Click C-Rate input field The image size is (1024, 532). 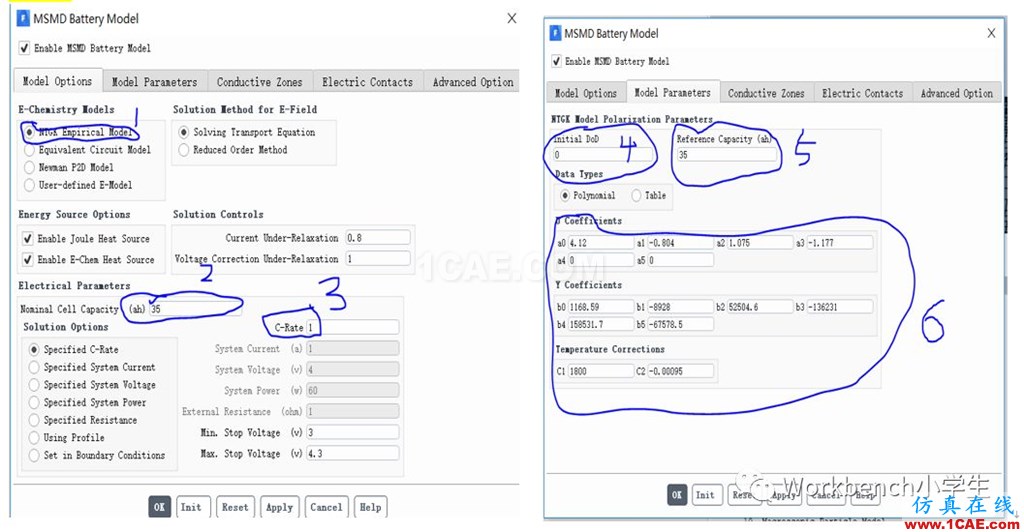353,327
